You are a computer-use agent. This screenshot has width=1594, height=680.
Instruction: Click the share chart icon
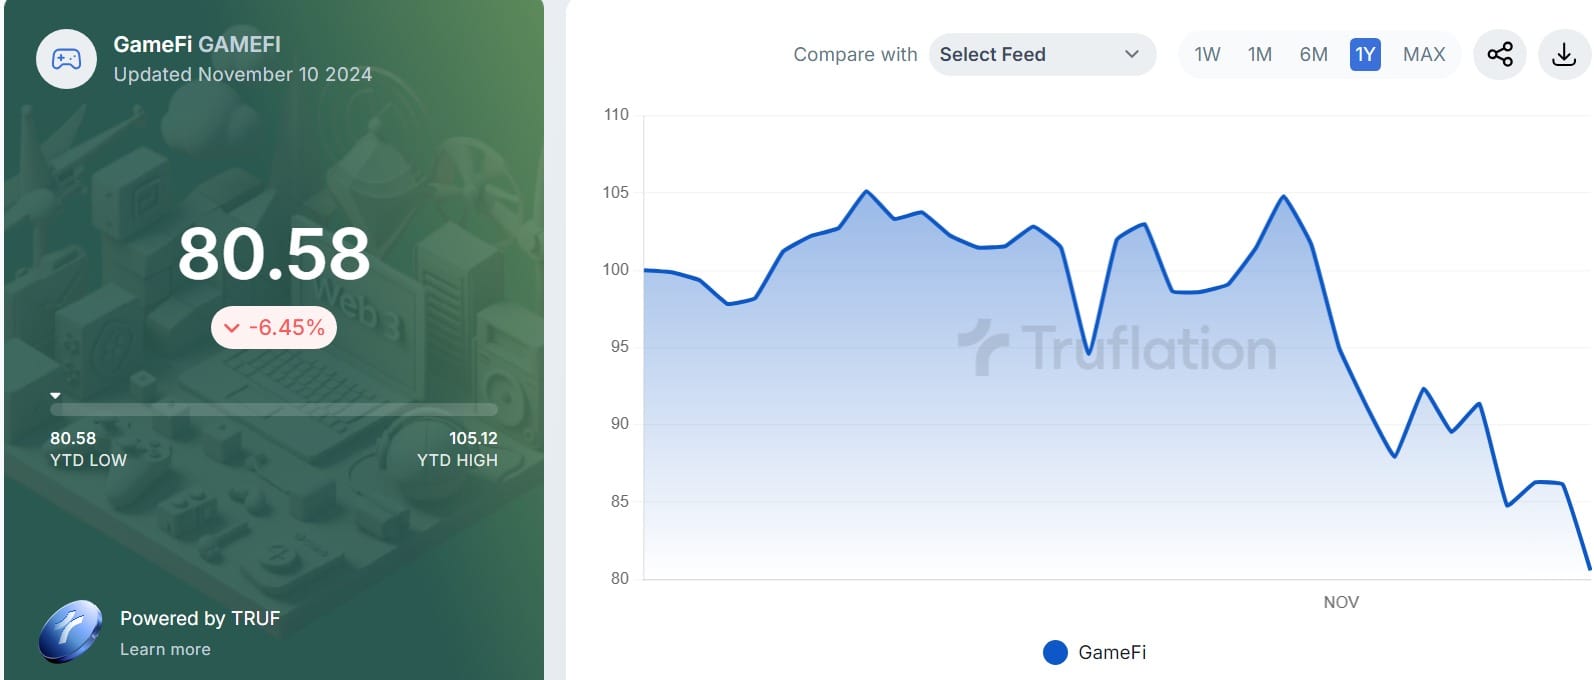1500,54
